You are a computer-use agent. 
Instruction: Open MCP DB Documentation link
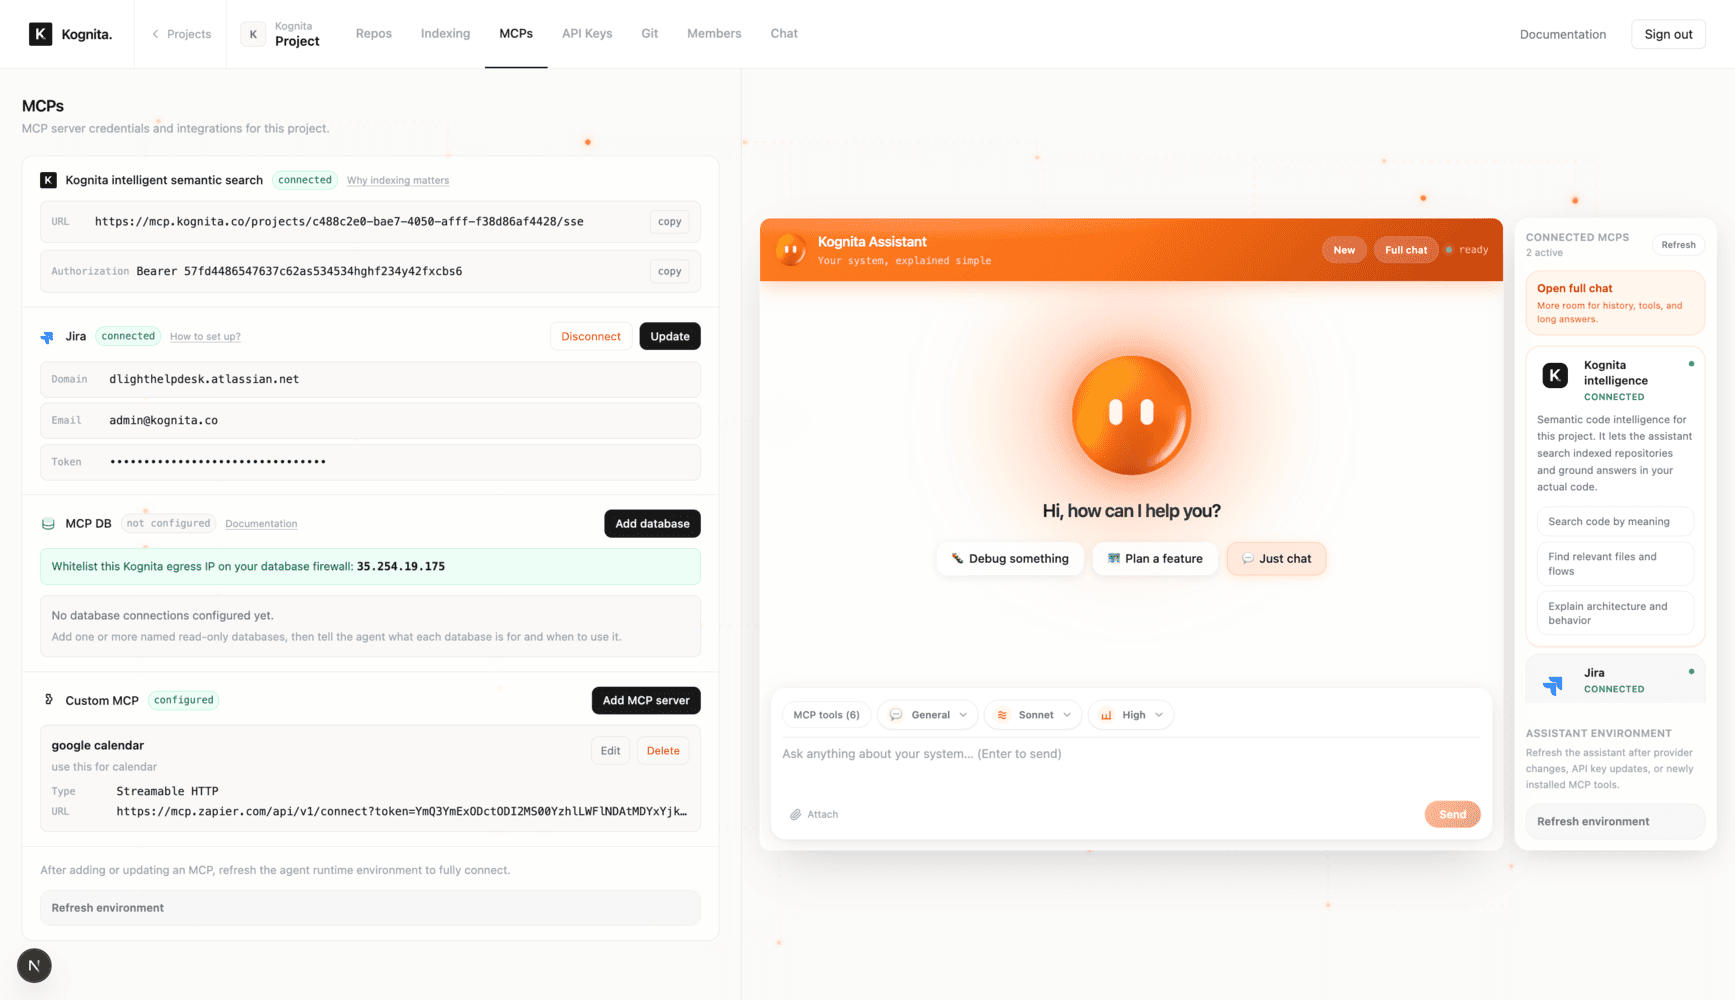click(261, 524)
